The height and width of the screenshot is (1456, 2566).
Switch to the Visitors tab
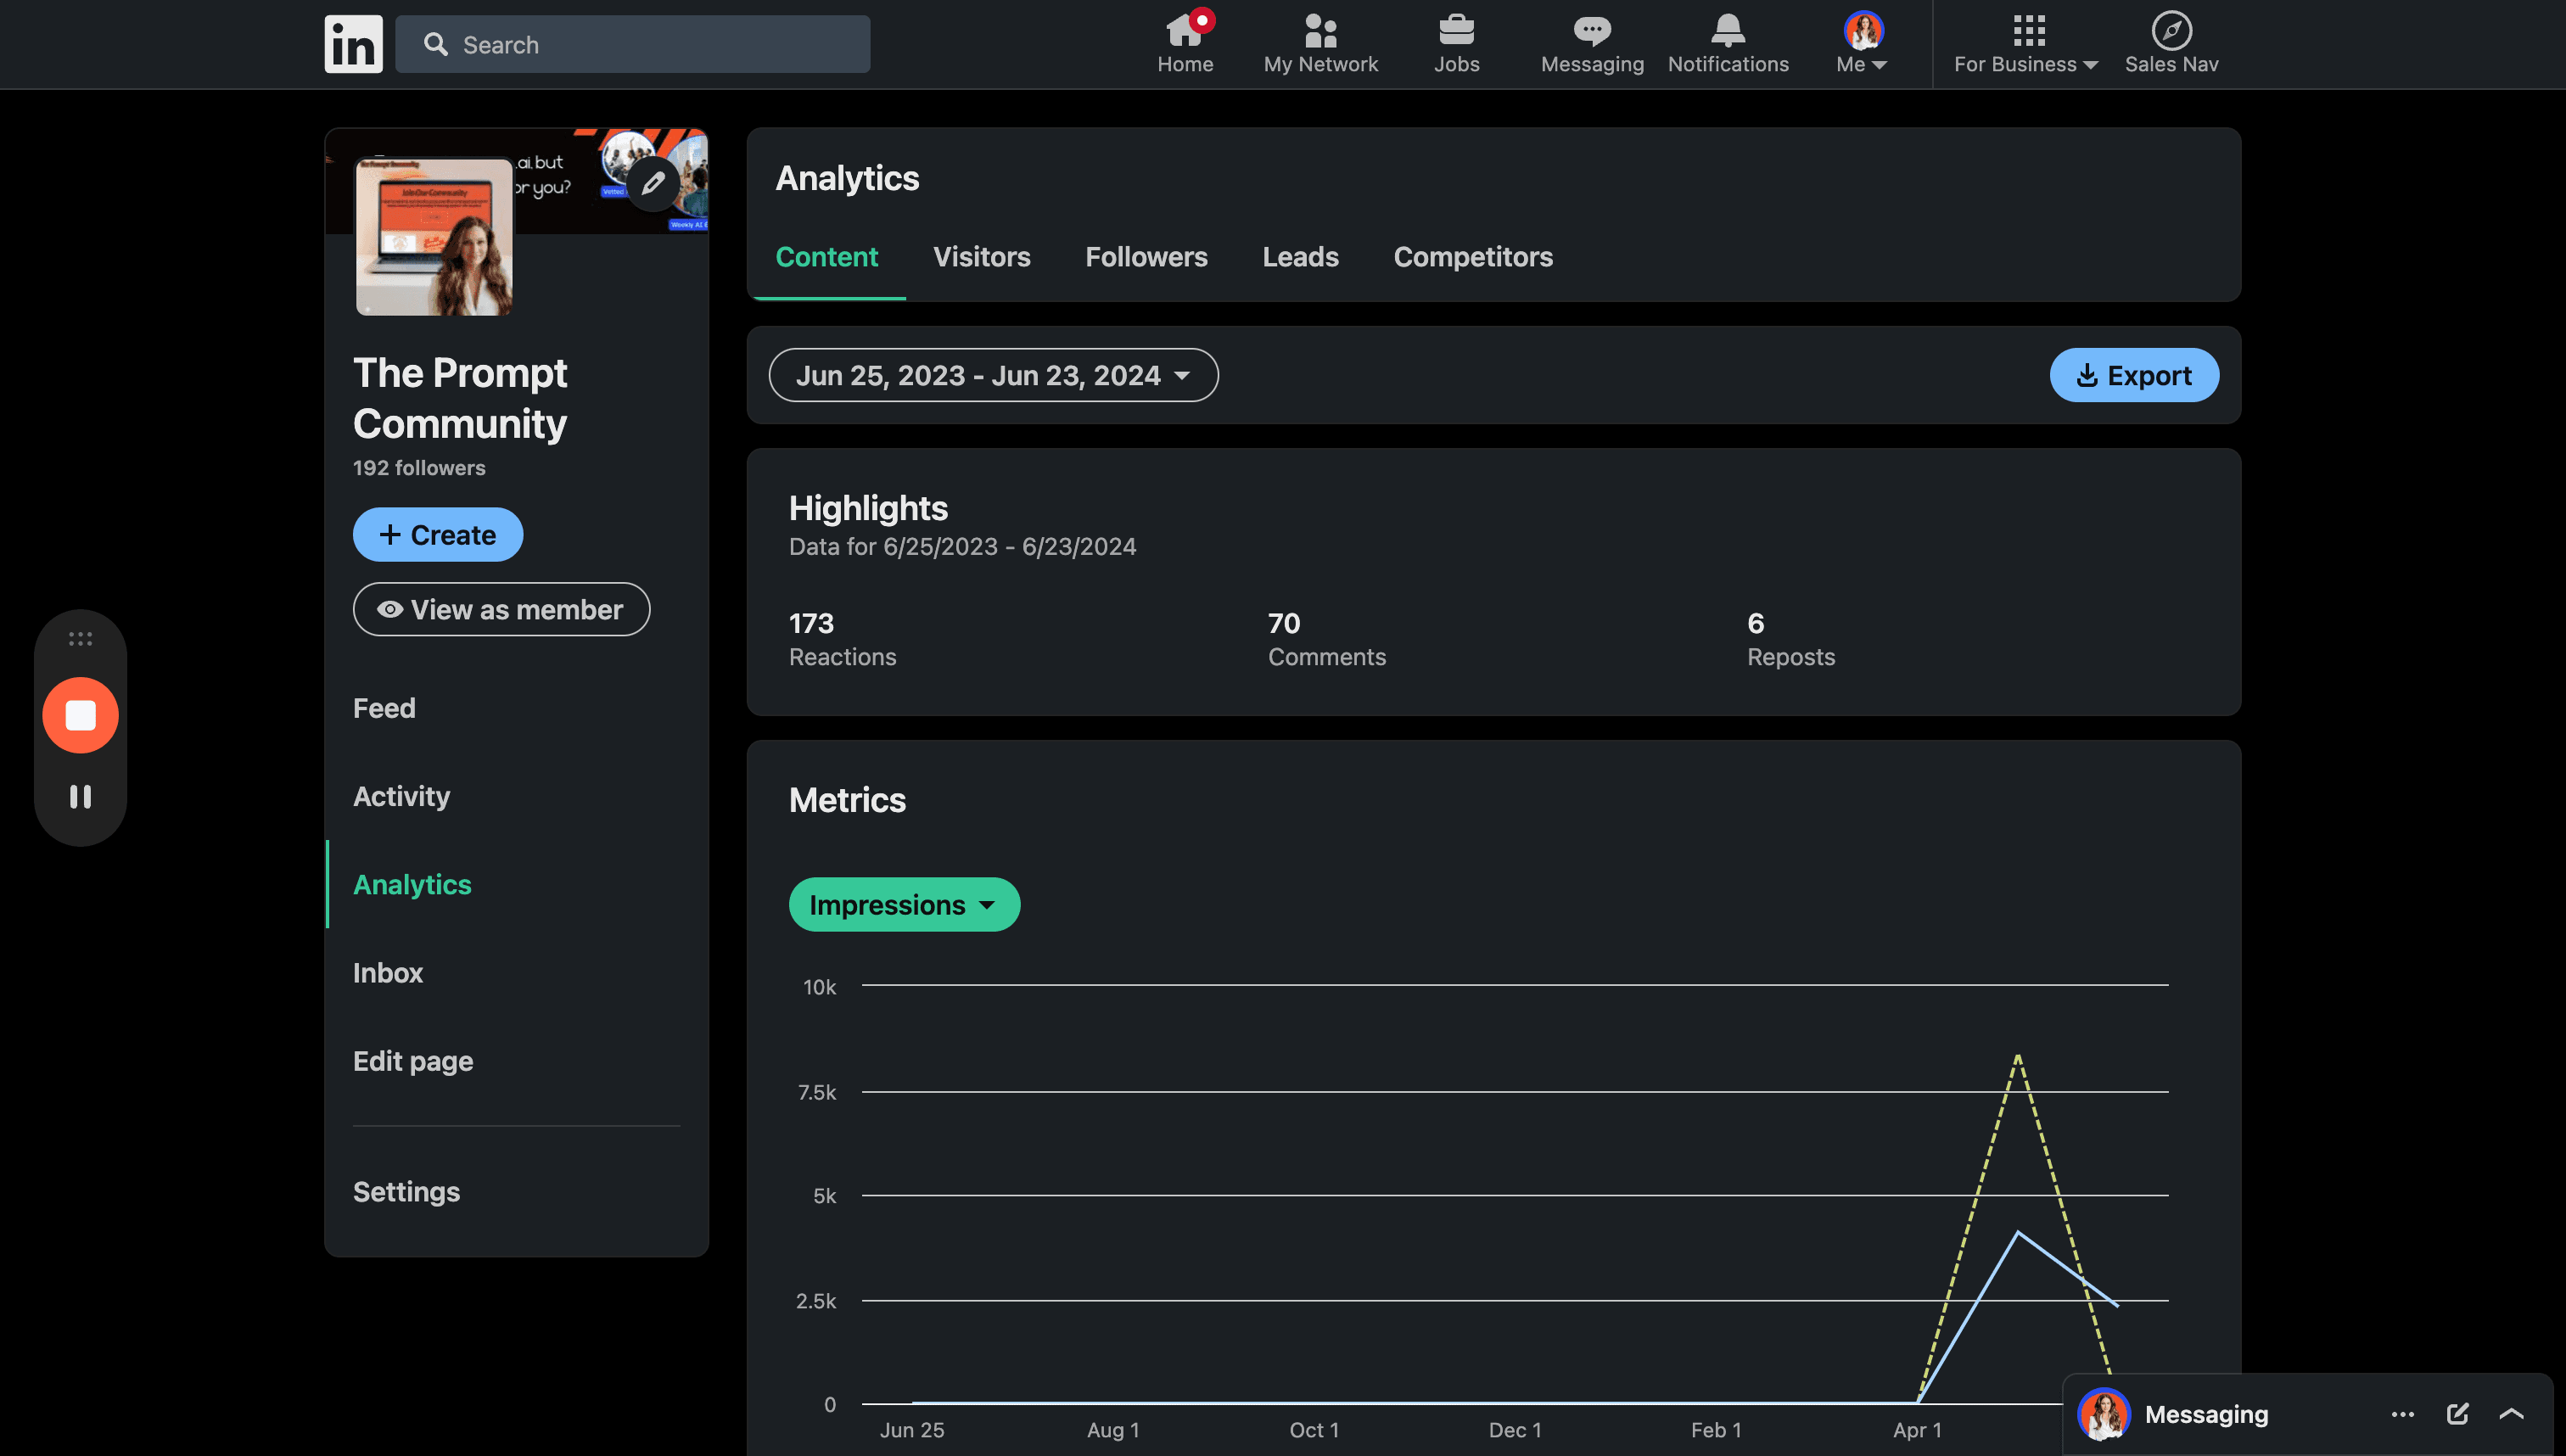tap(981, 257)
